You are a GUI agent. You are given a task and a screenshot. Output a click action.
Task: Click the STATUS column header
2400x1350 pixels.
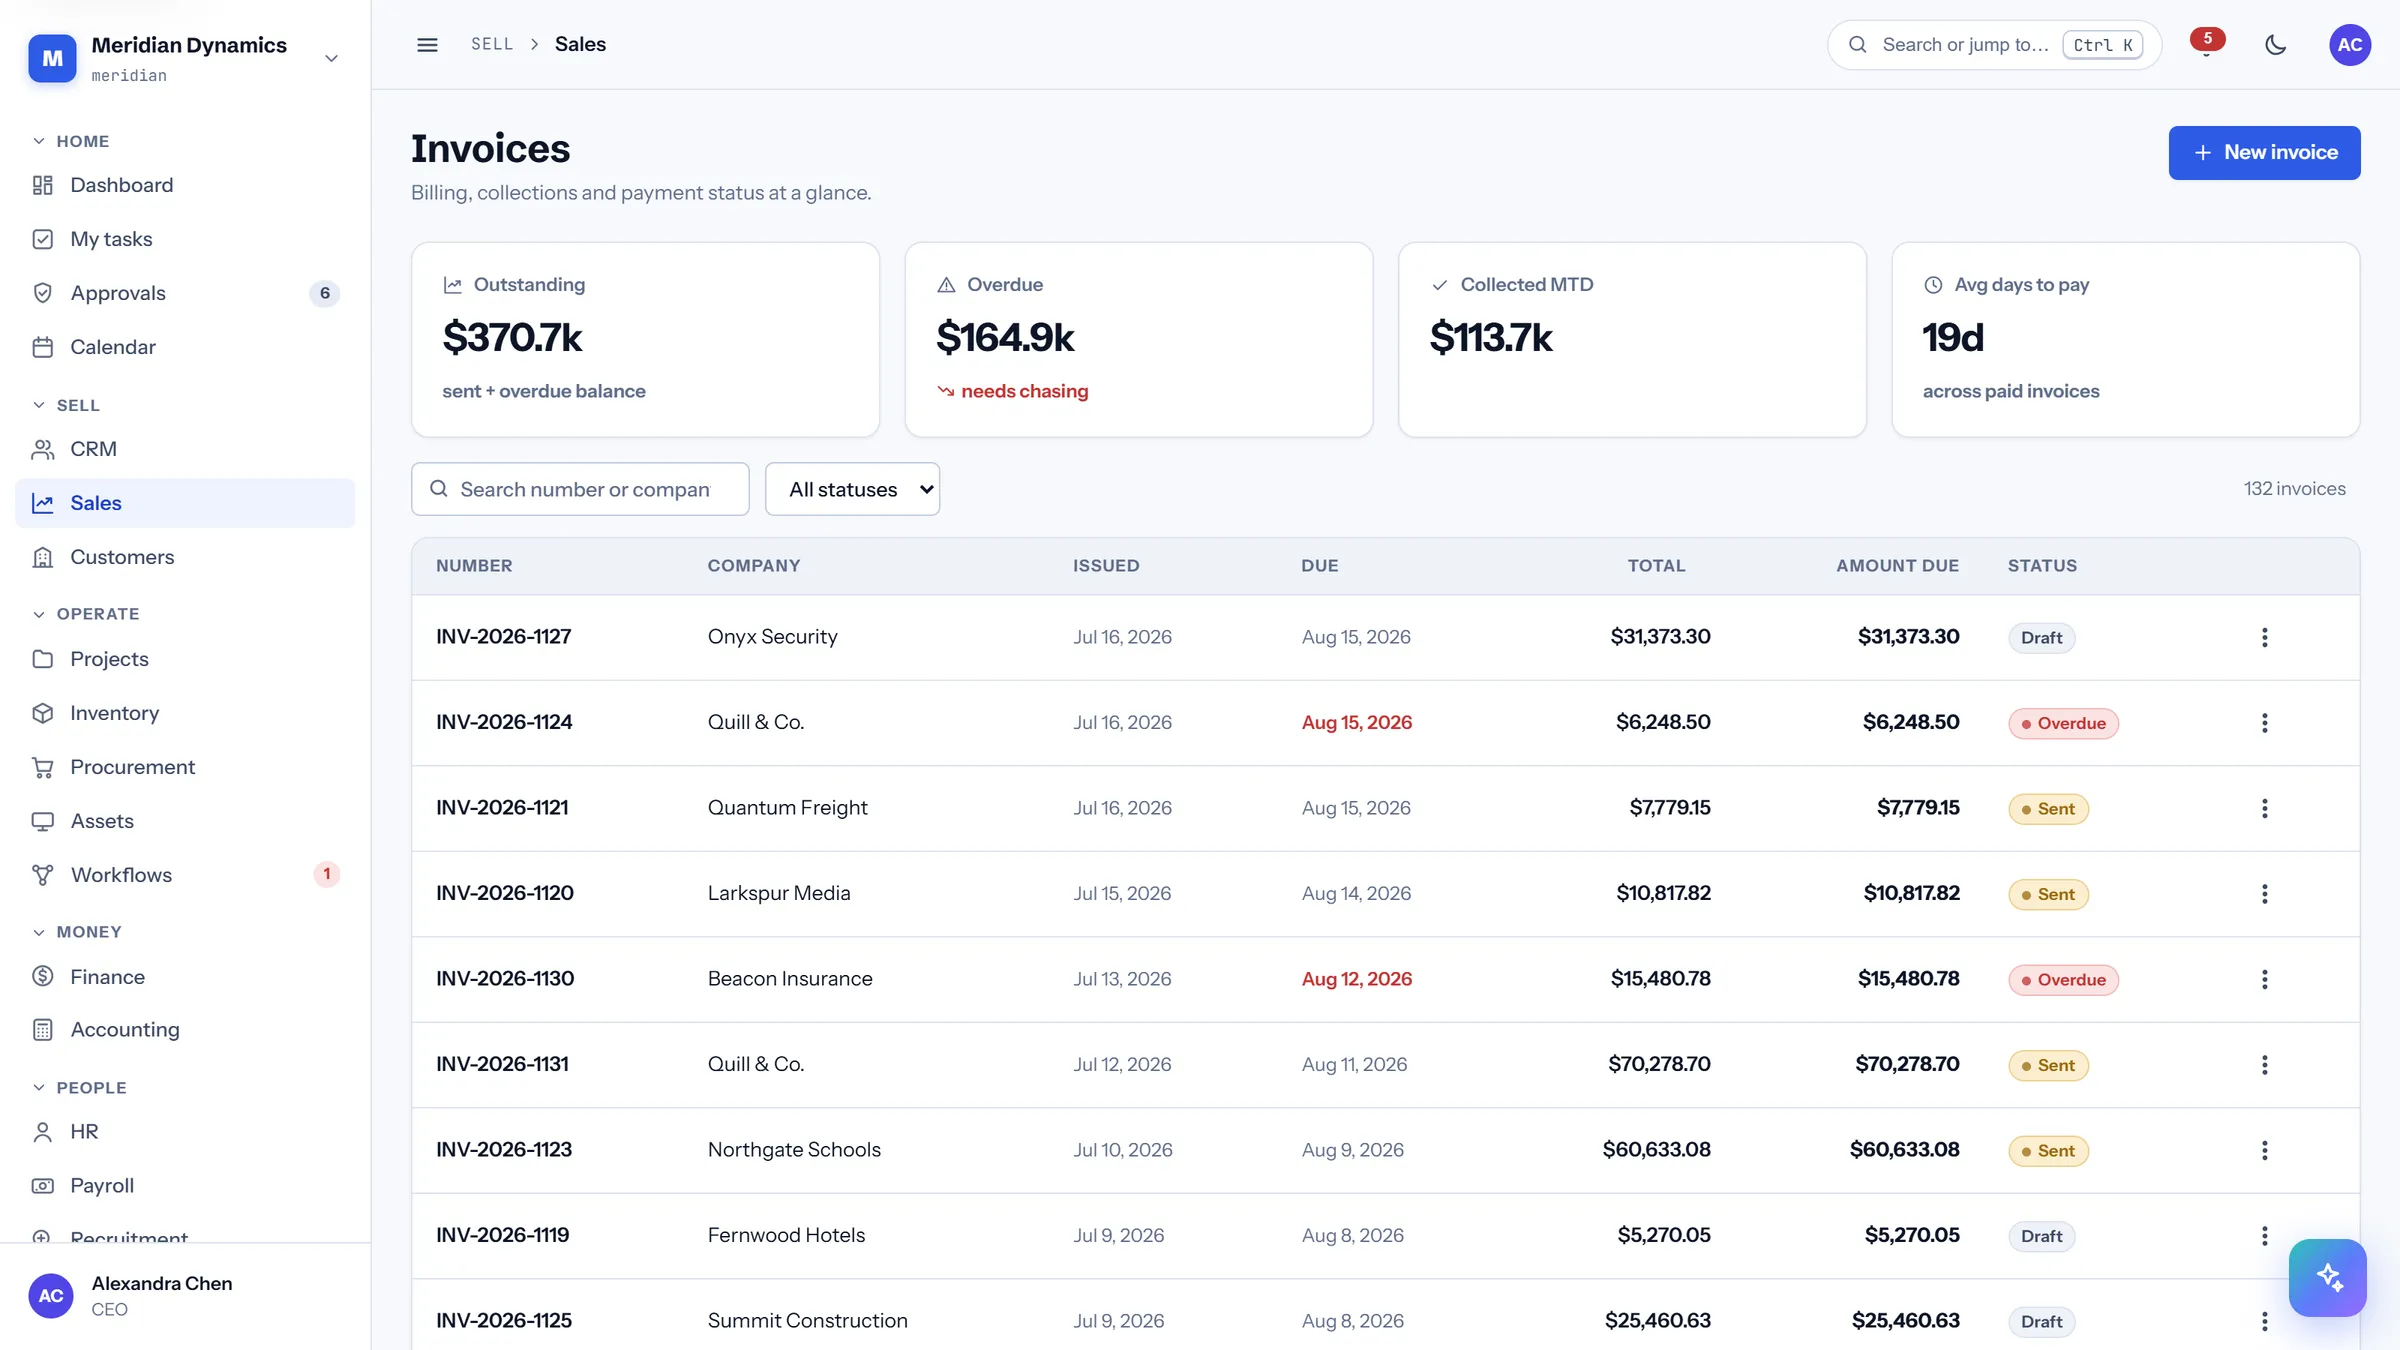(2042, 566)
